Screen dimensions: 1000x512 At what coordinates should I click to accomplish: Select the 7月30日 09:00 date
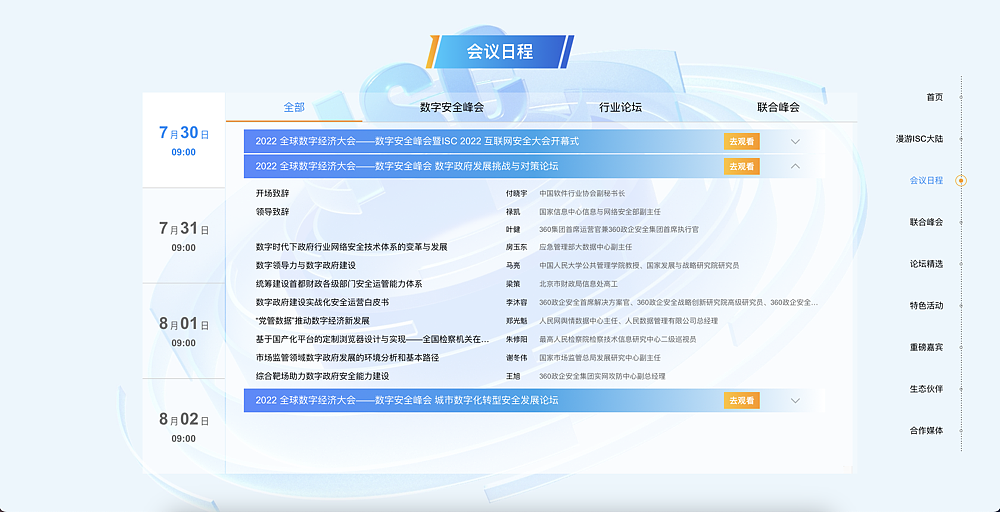coord(184,140)
